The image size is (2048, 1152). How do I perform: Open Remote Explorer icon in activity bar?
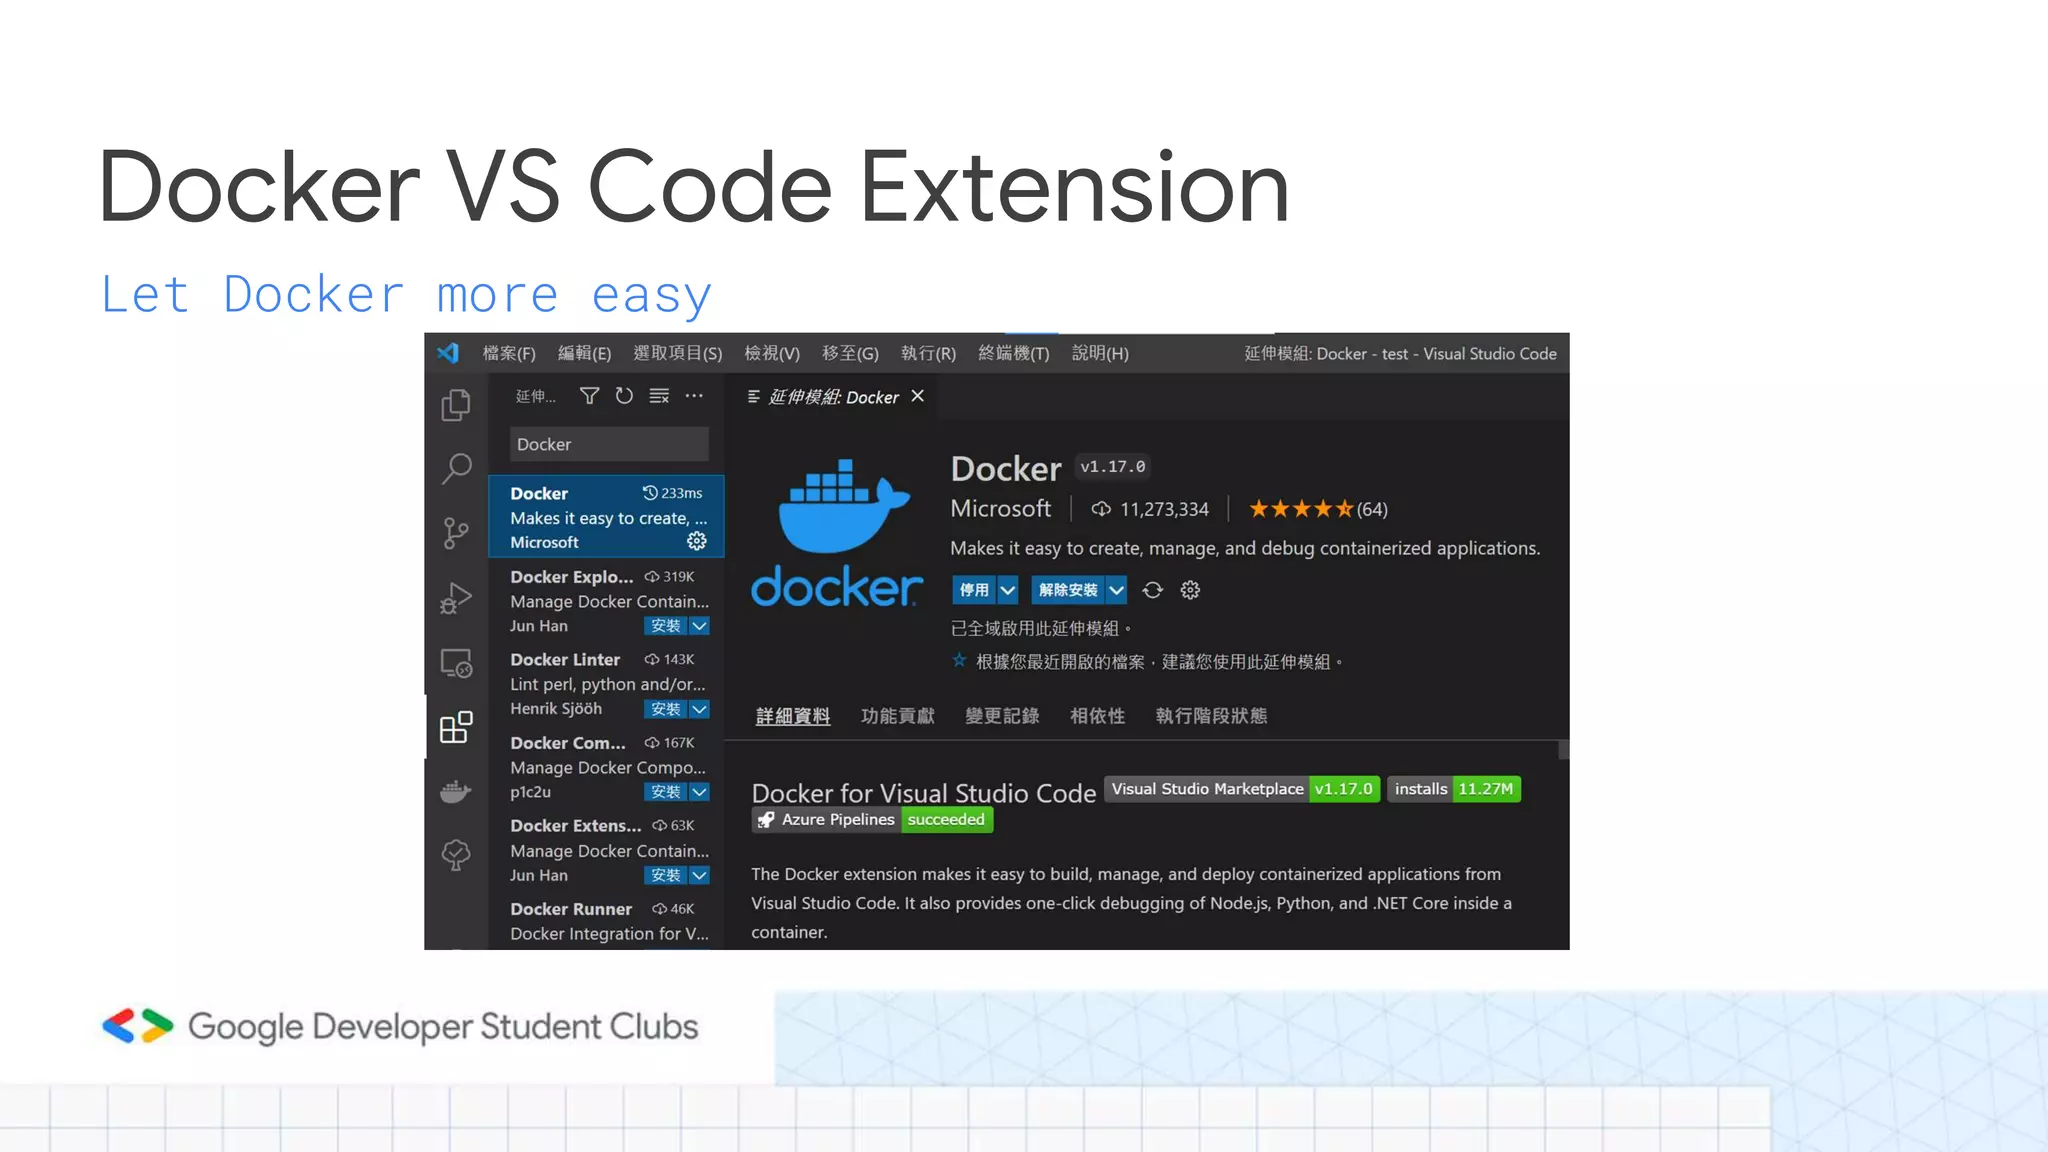(456, 663)
